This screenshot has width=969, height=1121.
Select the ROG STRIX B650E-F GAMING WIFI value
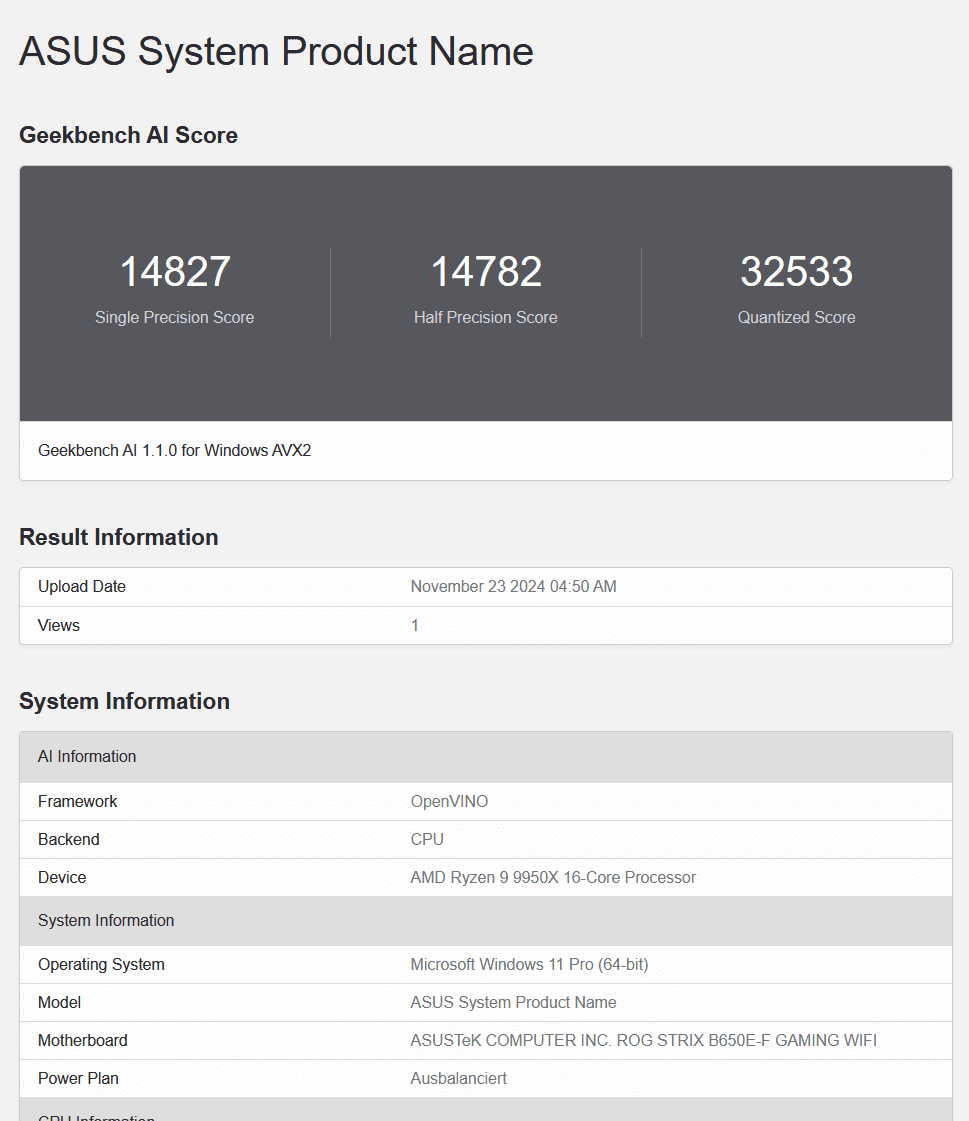[644, 1040]
